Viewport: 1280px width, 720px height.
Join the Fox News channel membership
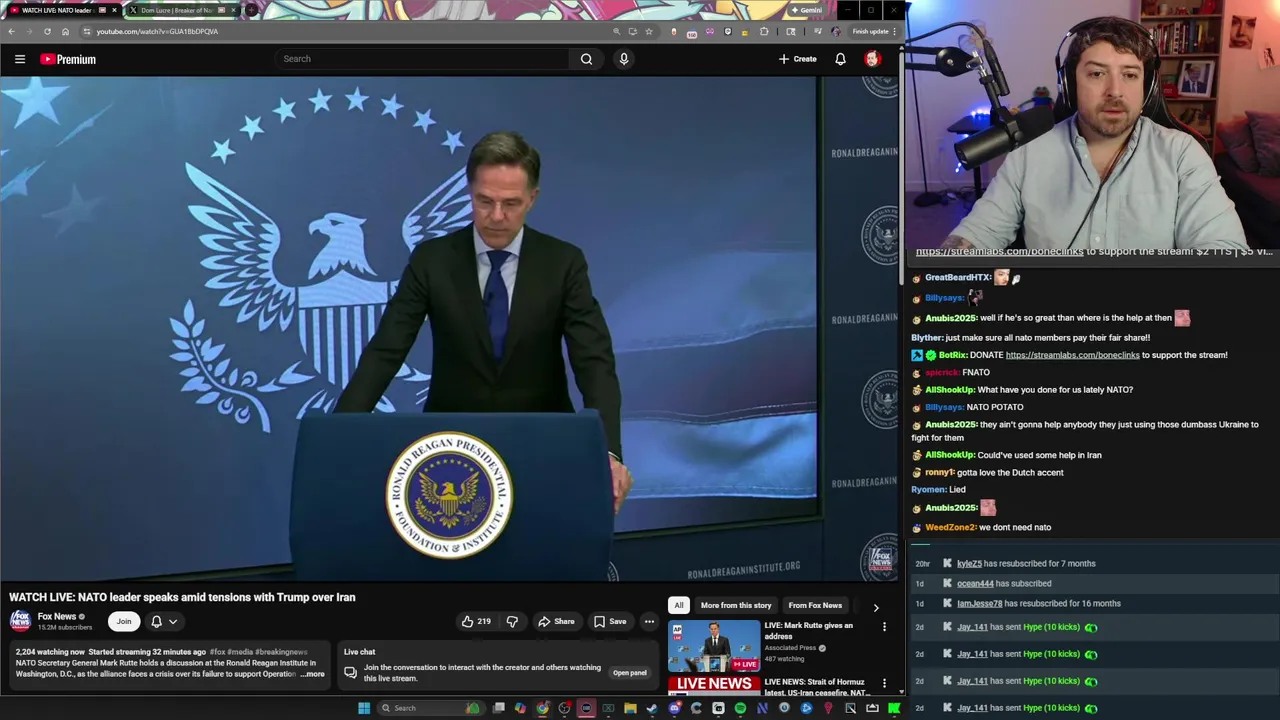point(124,621)
